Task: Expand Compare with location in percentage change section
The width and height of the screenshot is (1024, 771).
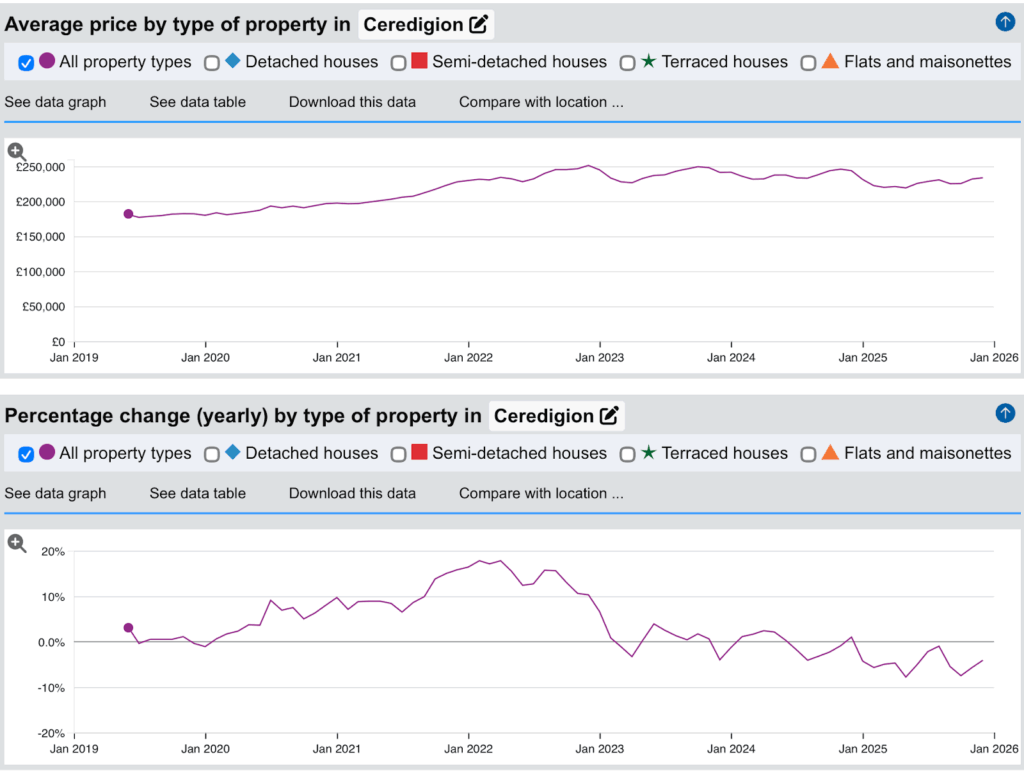Action: 541,493
